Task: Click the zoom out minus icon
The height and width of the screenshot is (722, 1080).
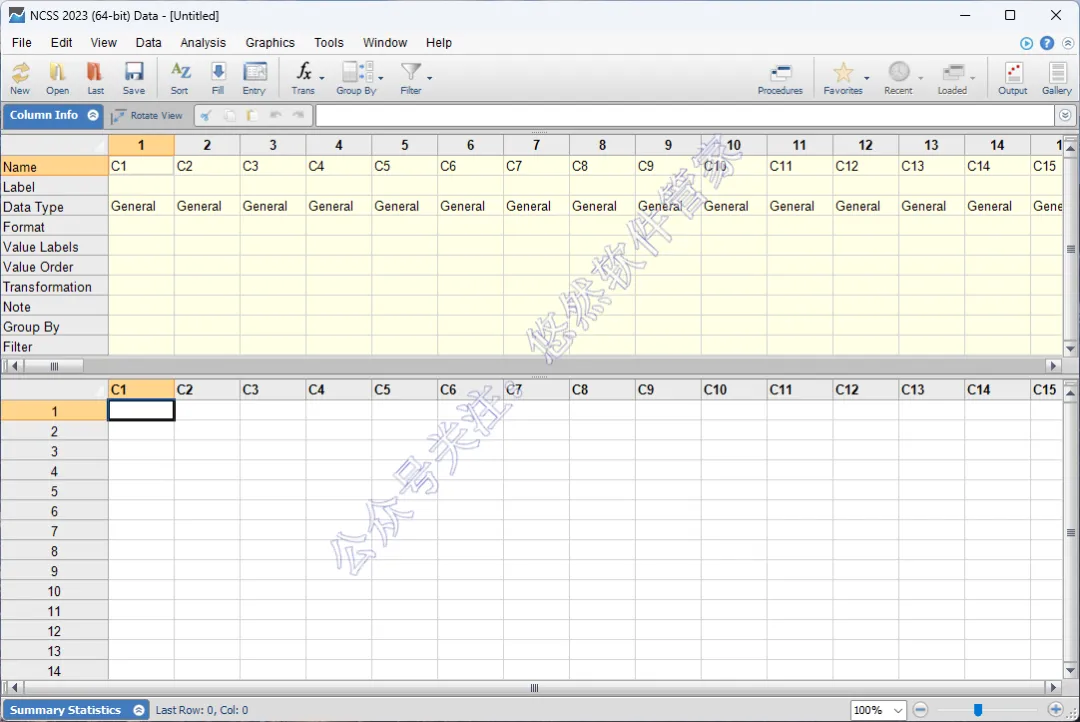Action: [x=920, y=710]
